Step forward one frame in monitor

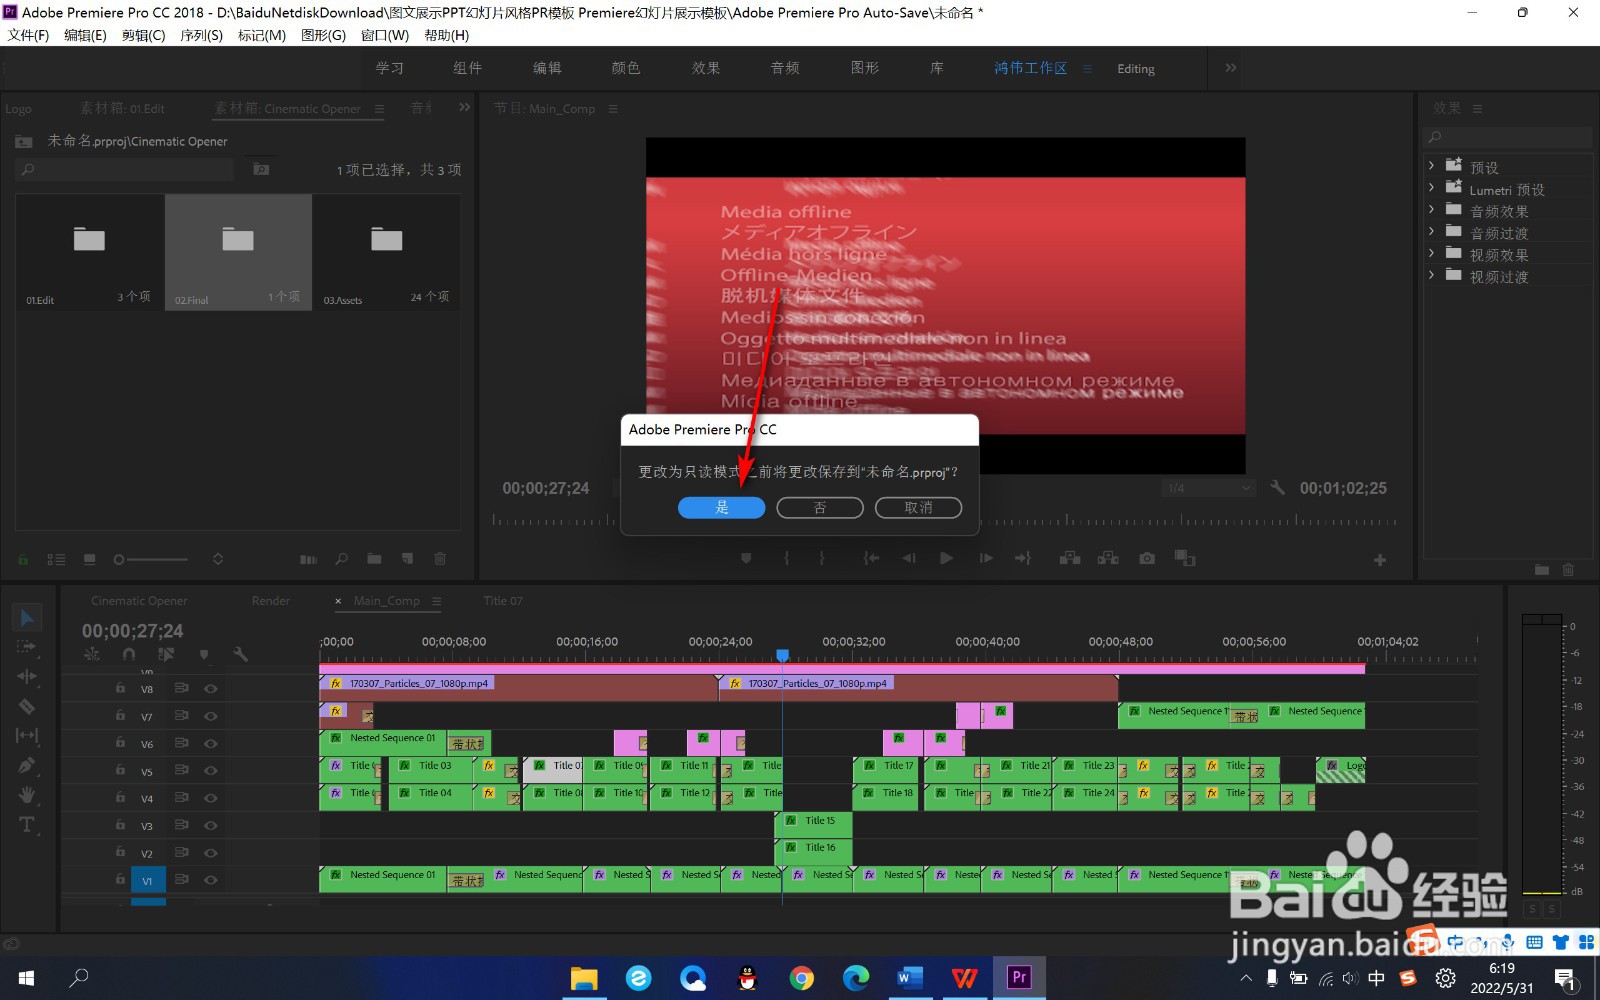click(x=986, y=558)
